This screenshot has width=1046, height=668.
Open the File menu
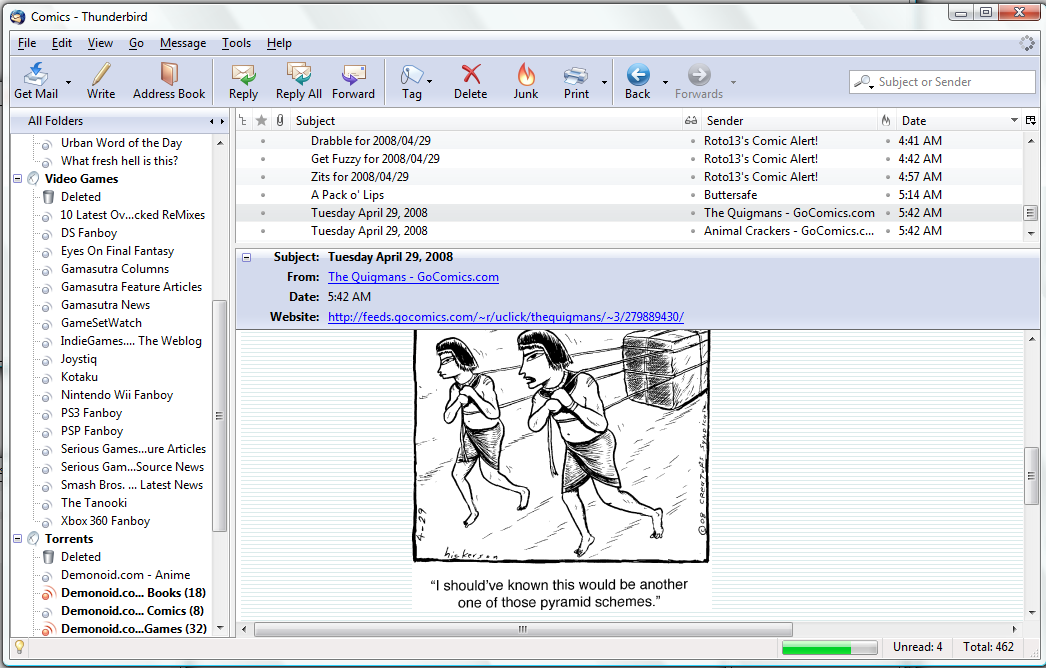pos(27,43)
